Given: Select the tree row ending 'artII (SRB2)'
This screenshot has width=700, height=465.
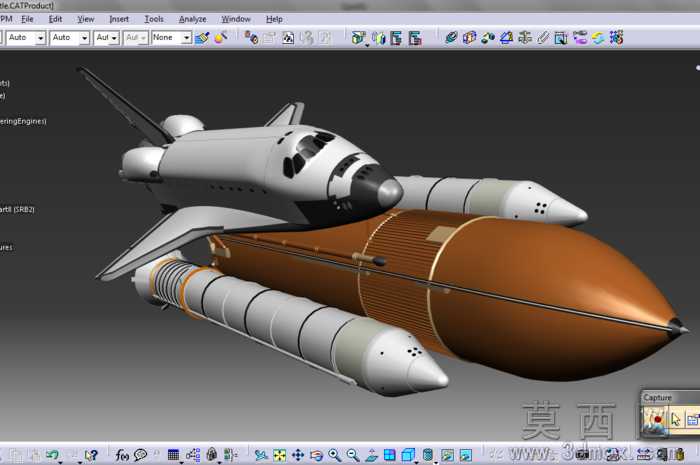Looking at the screenshot, I should point(17,209).
